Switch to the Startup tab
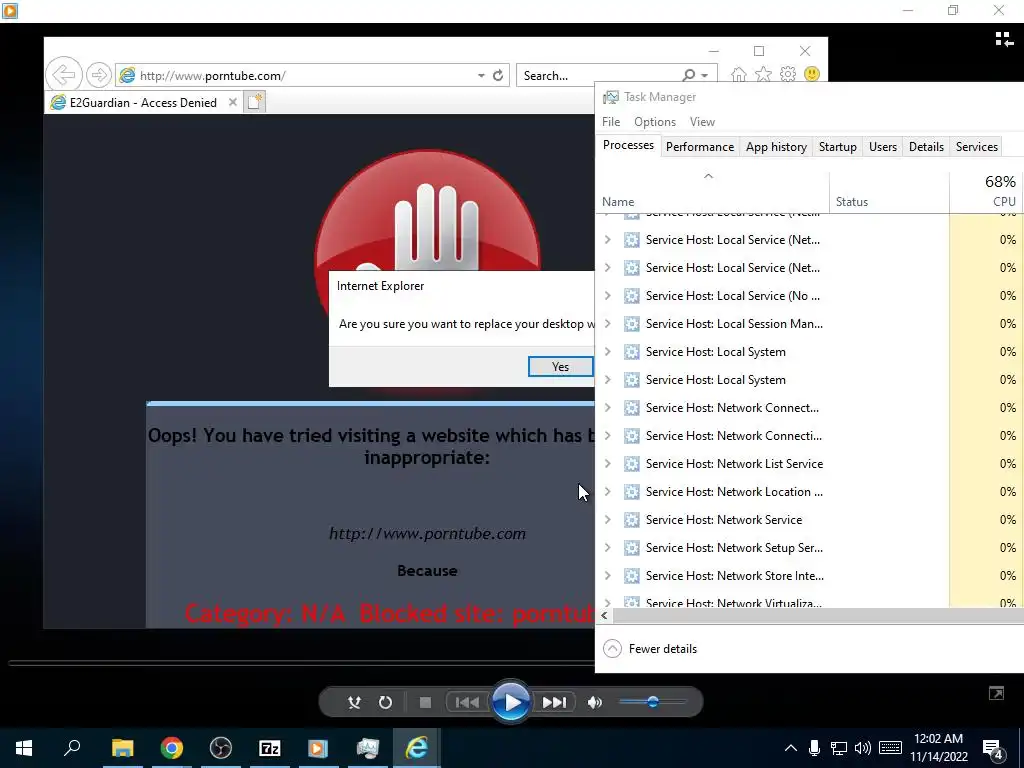 (x=838, y=147)
